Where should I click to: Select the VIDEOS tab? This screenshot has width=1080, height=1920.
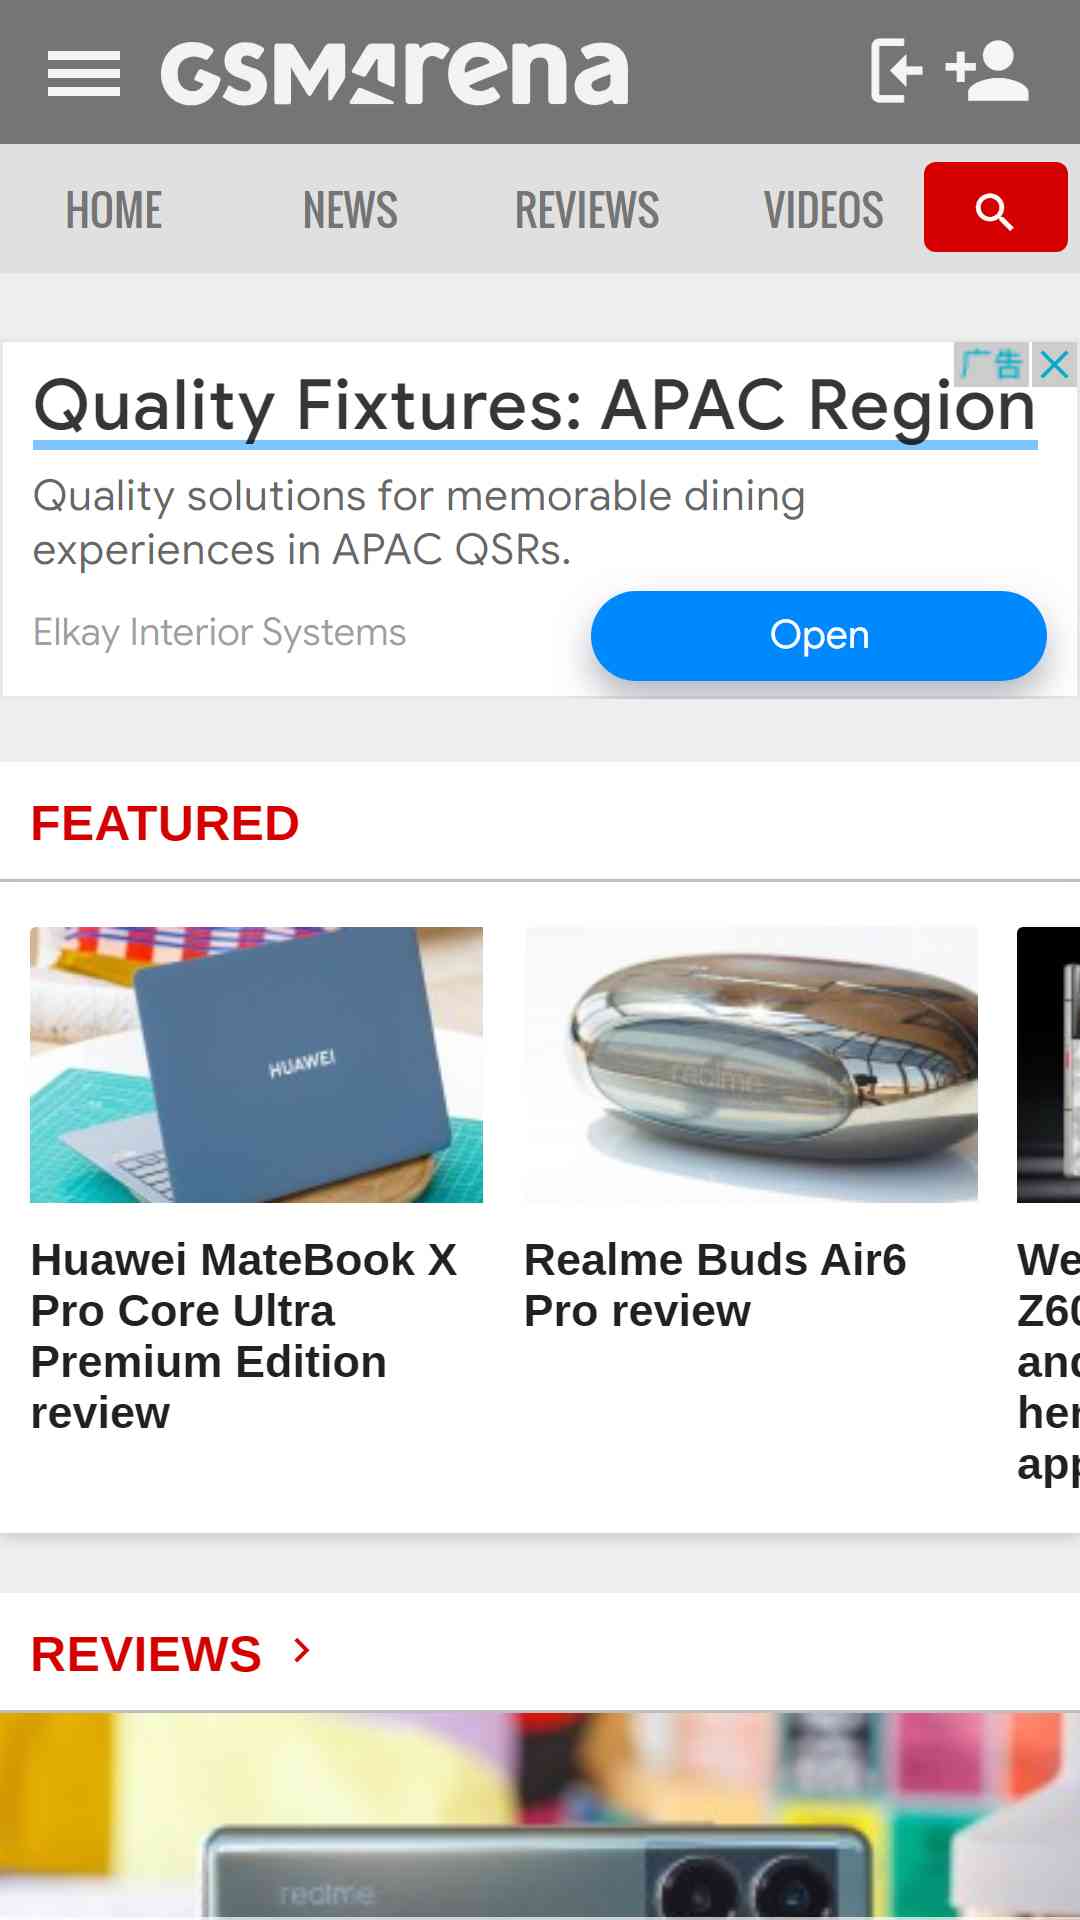point(824,210)
